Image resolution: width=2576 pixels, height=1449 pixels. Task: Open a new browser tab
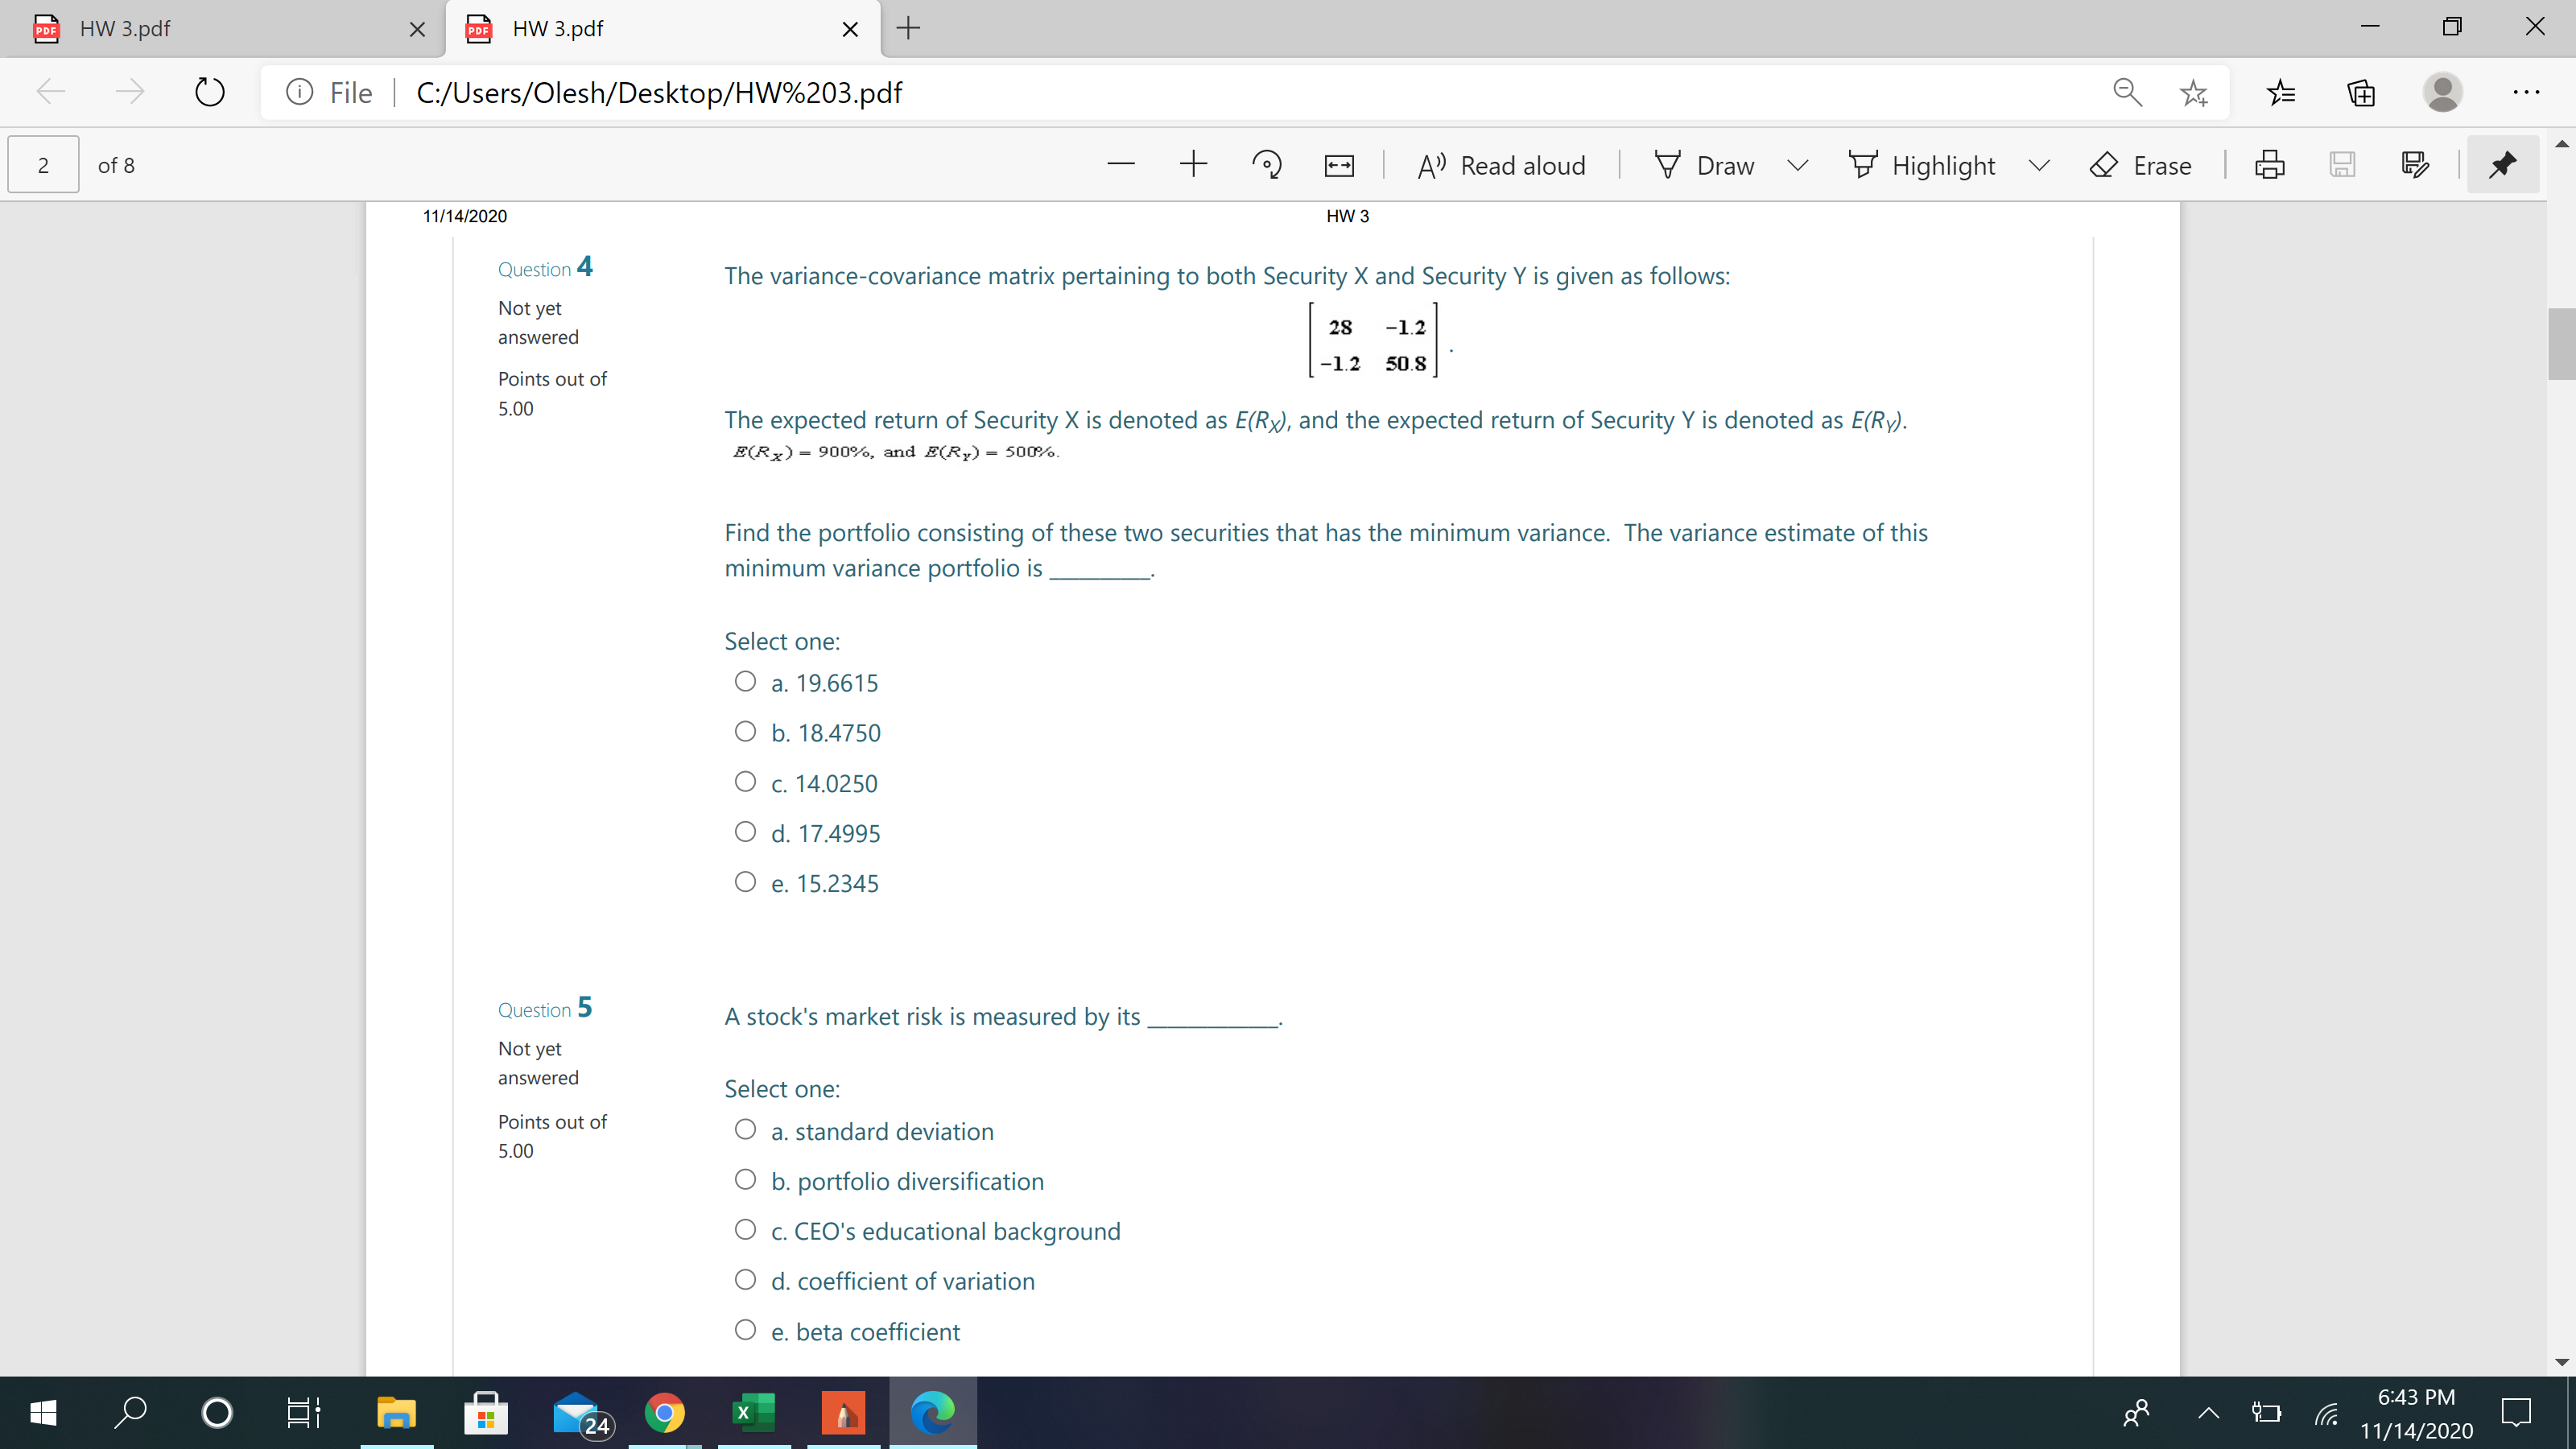(907, 29)
